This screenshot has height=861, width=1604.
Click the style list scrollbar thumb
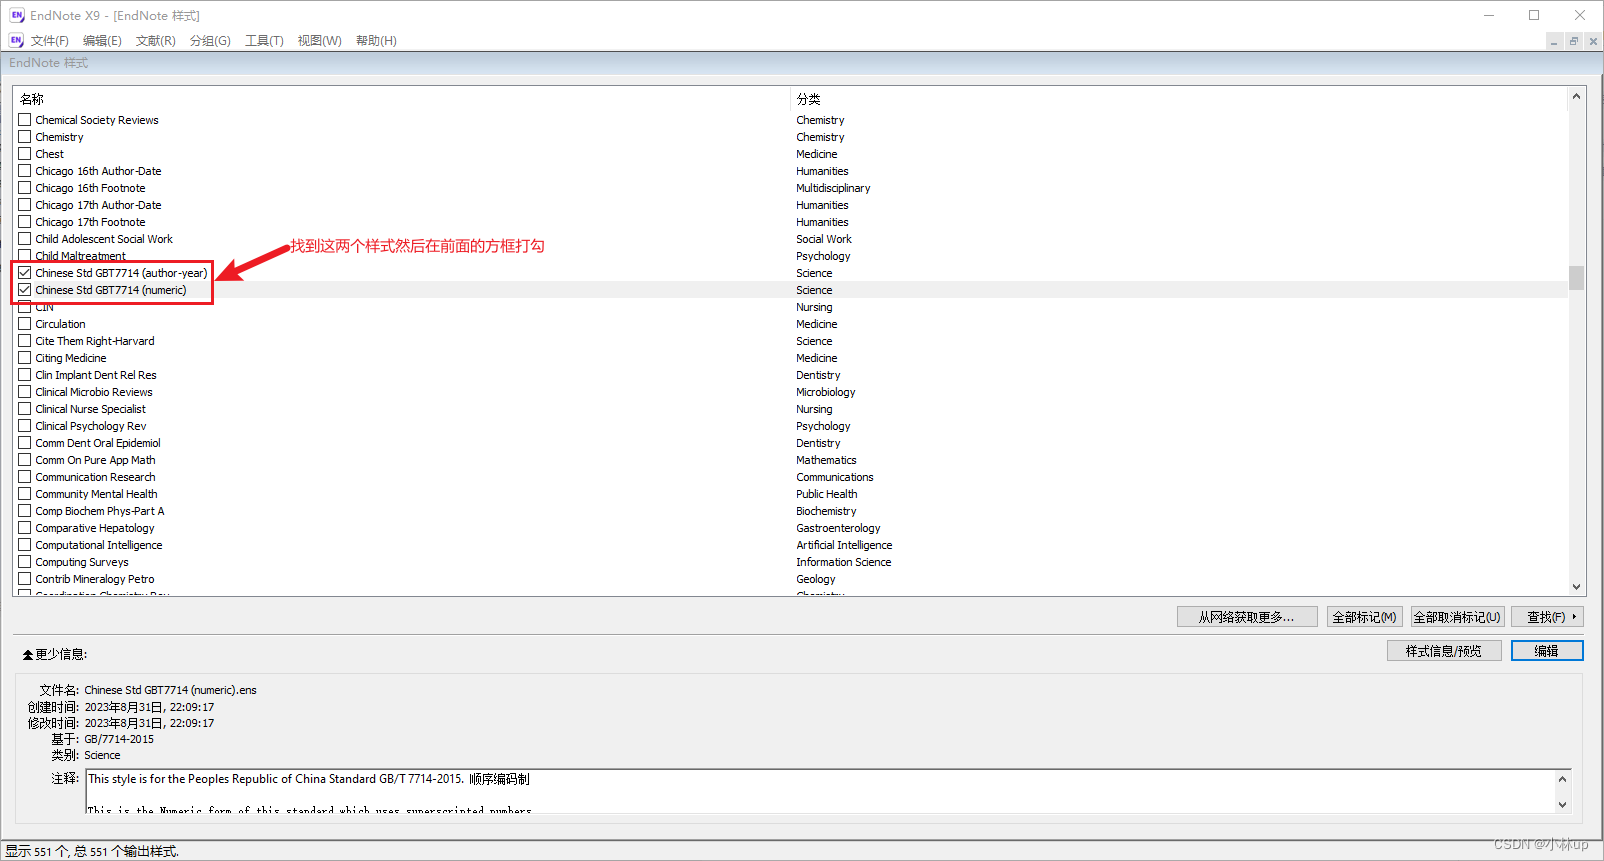pyautogui.click(x=1576, y=277)
